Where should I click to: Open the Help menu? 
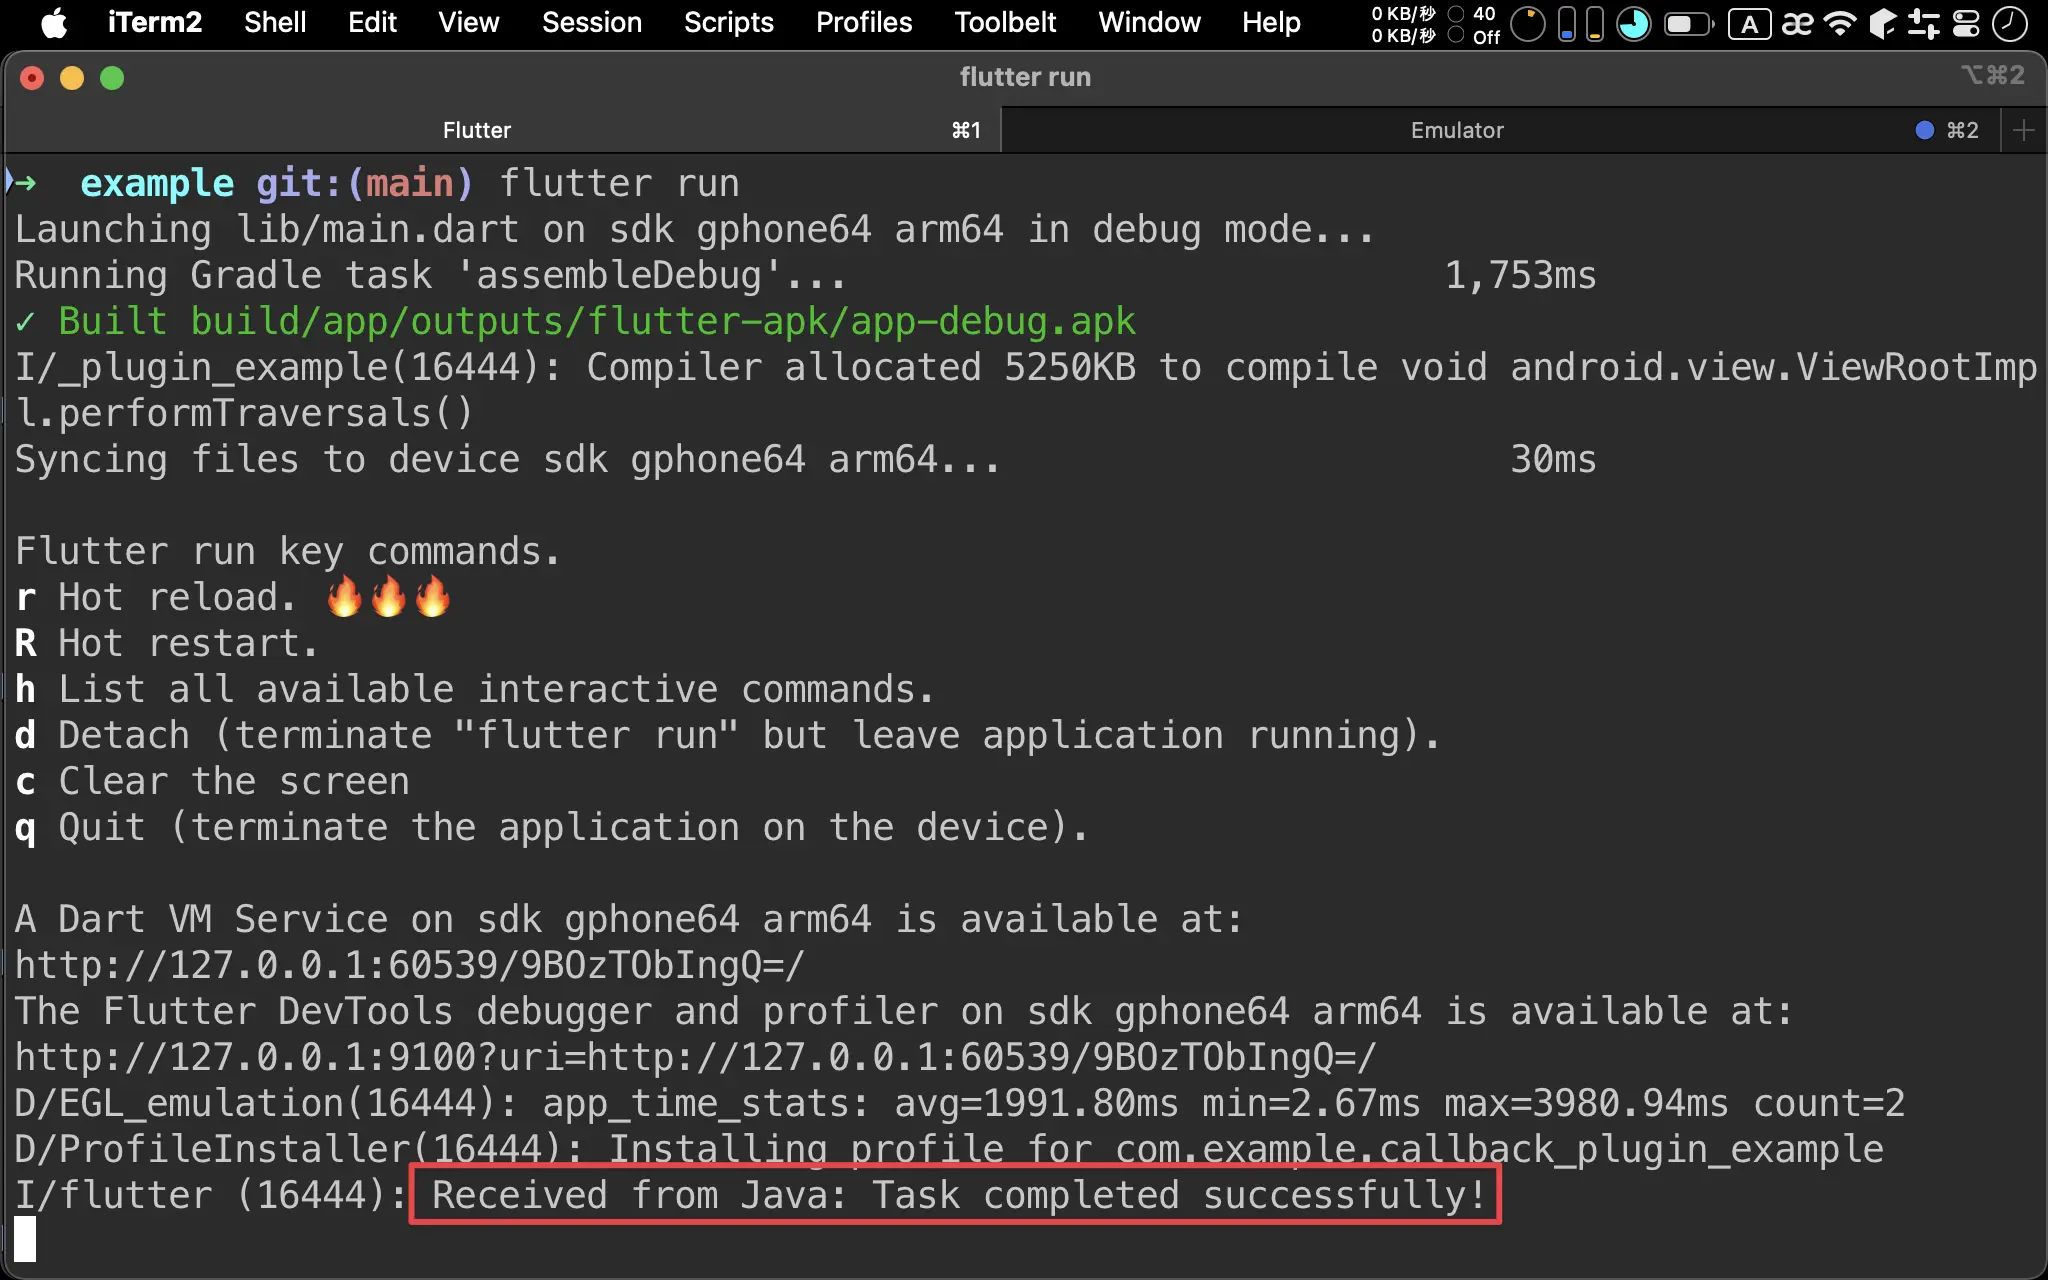pos(1271,22)
